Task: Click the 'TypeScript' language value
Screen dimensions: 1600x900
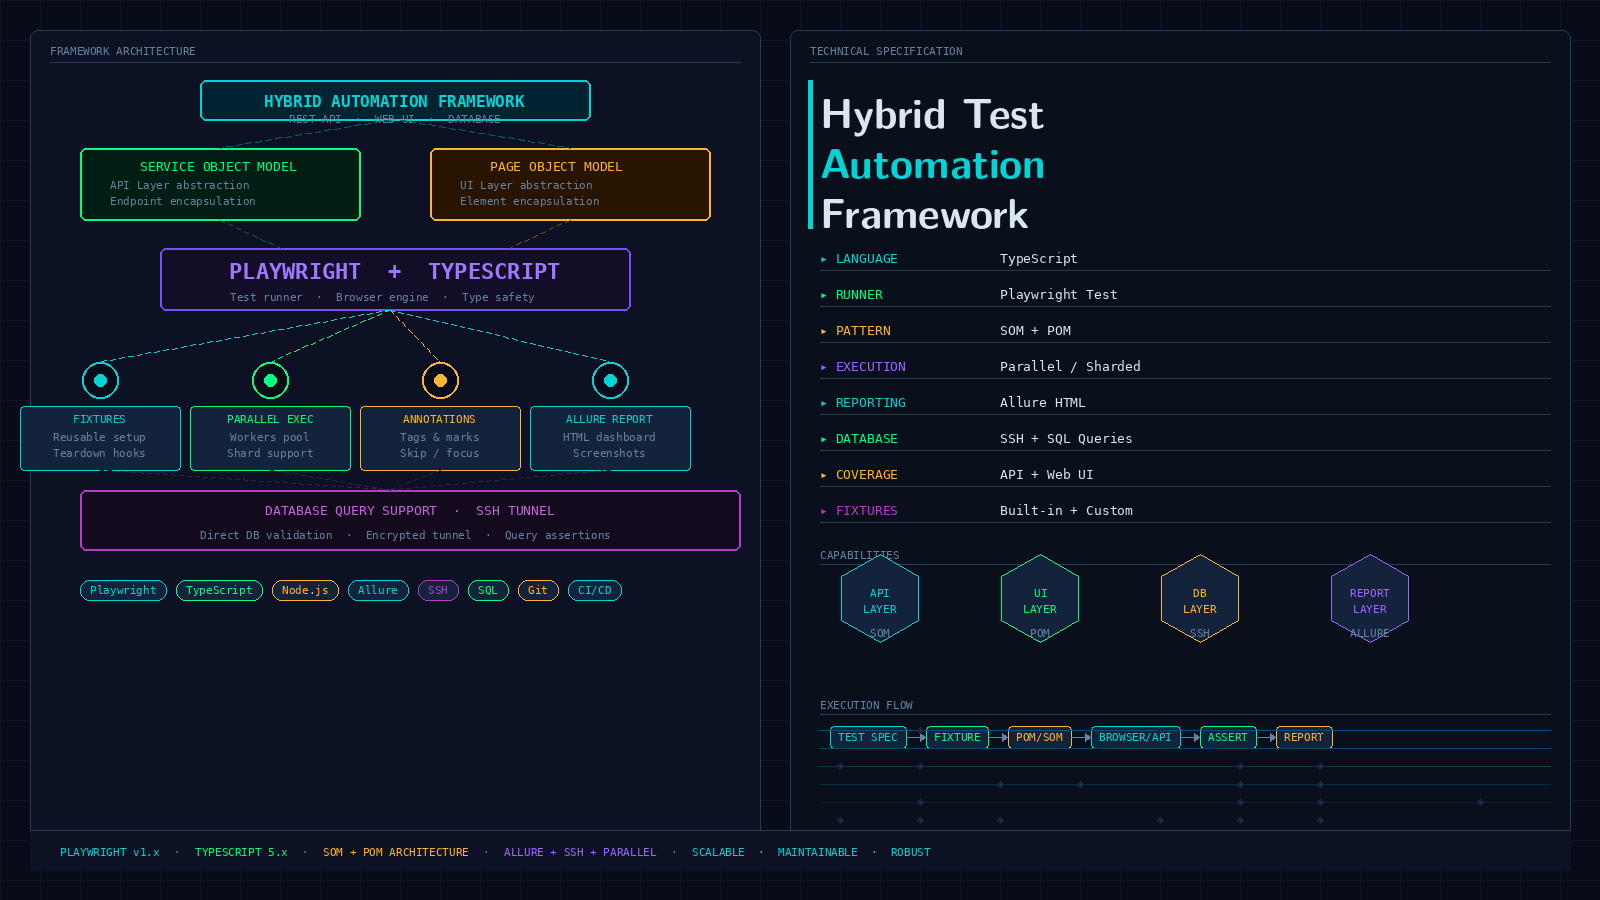Action: point(1039,259)
